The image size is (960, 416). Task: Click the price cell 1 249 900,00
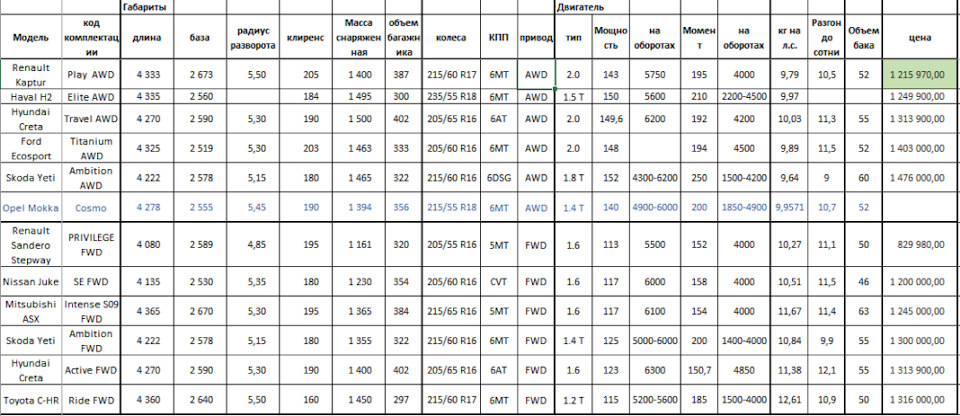tap(920, 96)
